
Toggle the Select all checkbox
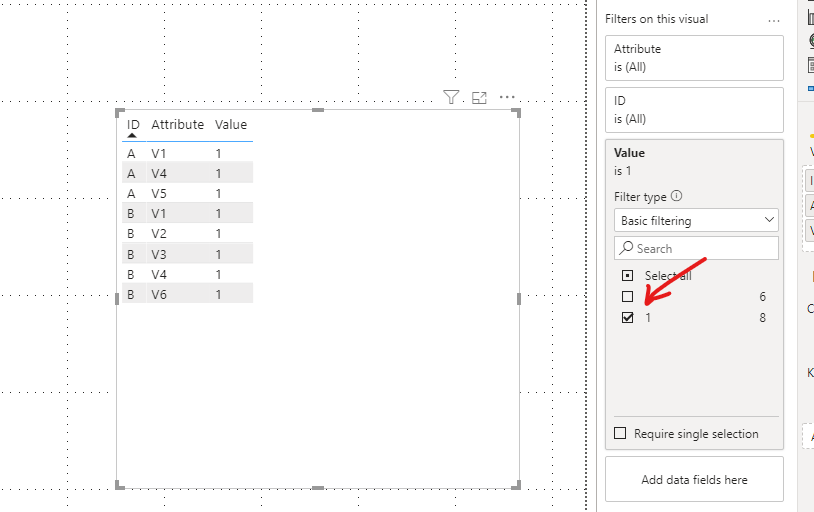pos(628,275)
